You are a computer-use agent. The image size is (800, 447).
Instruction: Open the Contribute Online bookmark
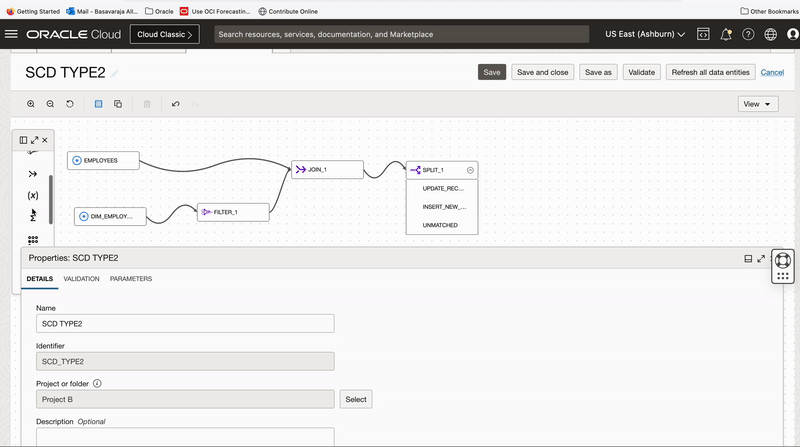tap(288, 11)
